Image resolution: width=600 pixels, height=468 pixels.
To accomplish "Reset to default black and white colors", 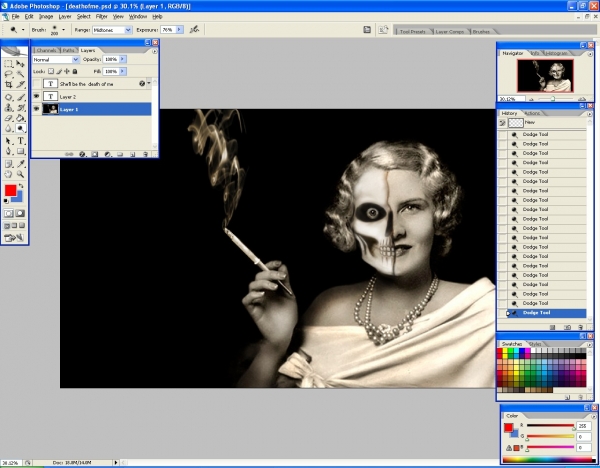I will coord(6,201).
